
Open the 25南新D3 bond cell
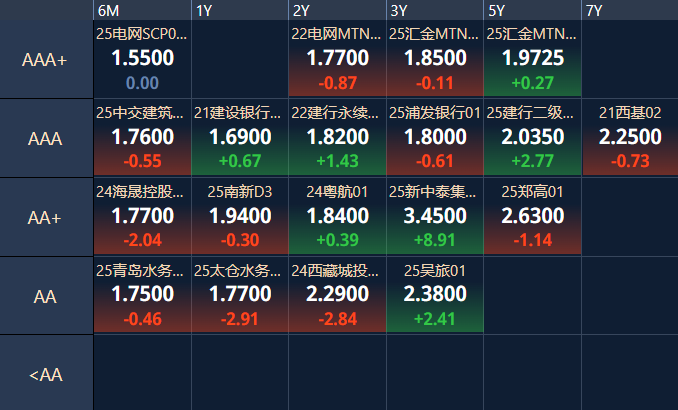pyautogui.click(x=240, y=217)
